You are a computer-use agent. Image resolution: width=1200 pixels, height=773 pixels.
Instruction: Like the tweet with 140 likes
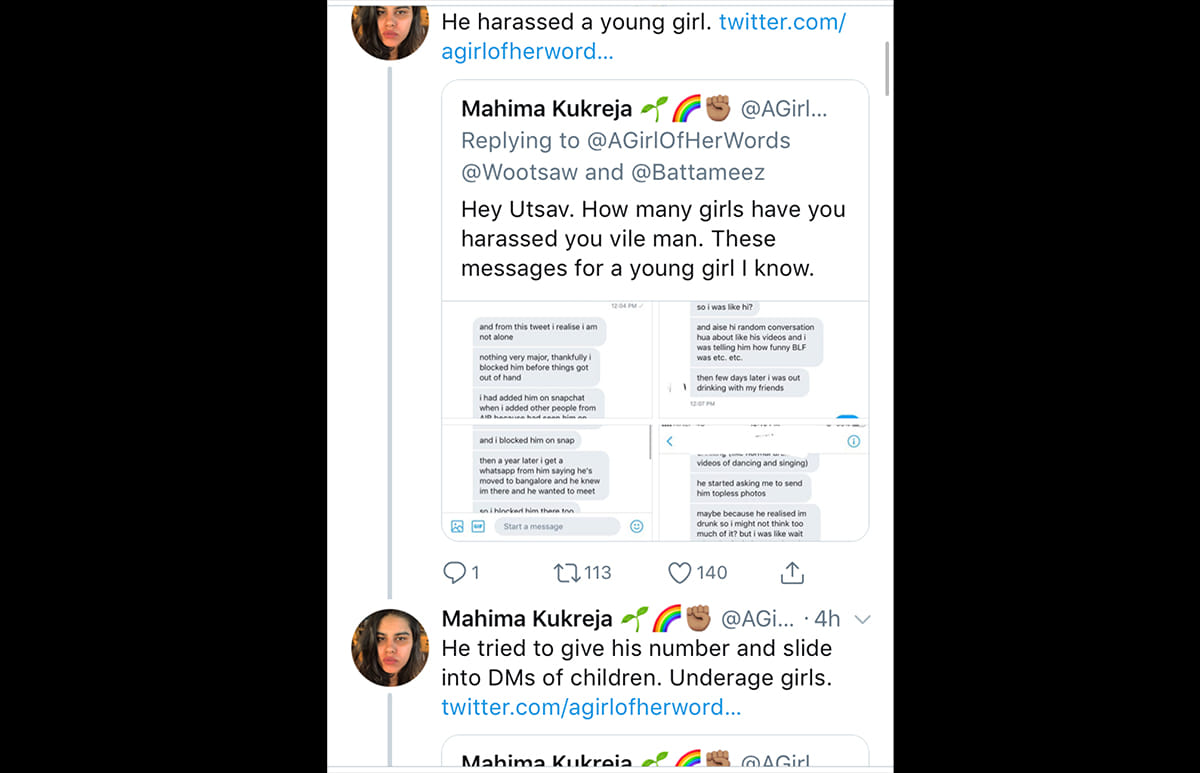680,572
